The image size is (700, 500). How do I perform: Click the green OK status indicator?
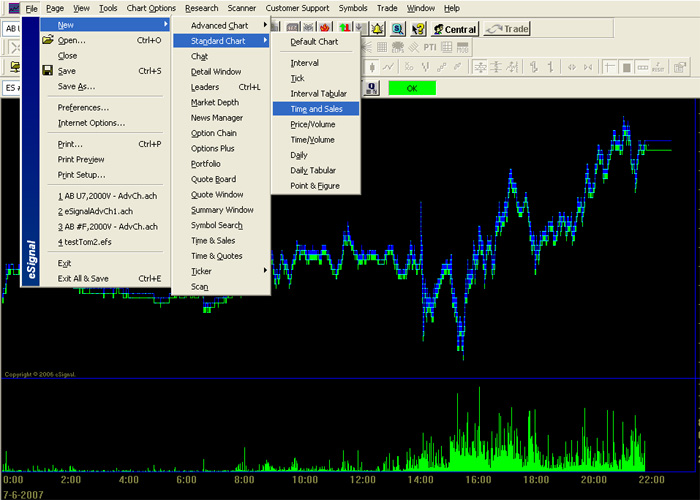411,88
